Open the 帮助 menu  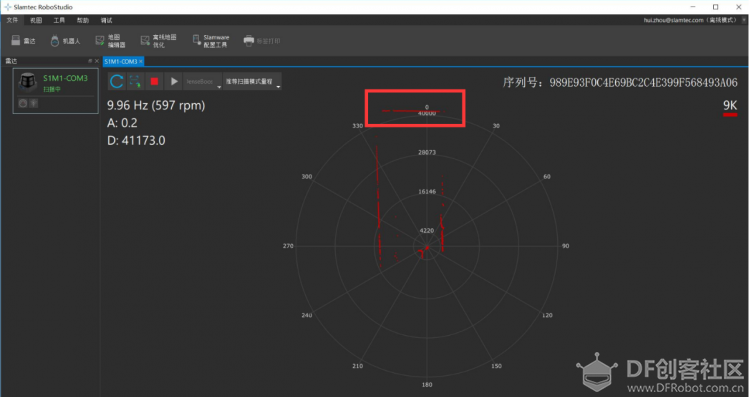(83, 20)
